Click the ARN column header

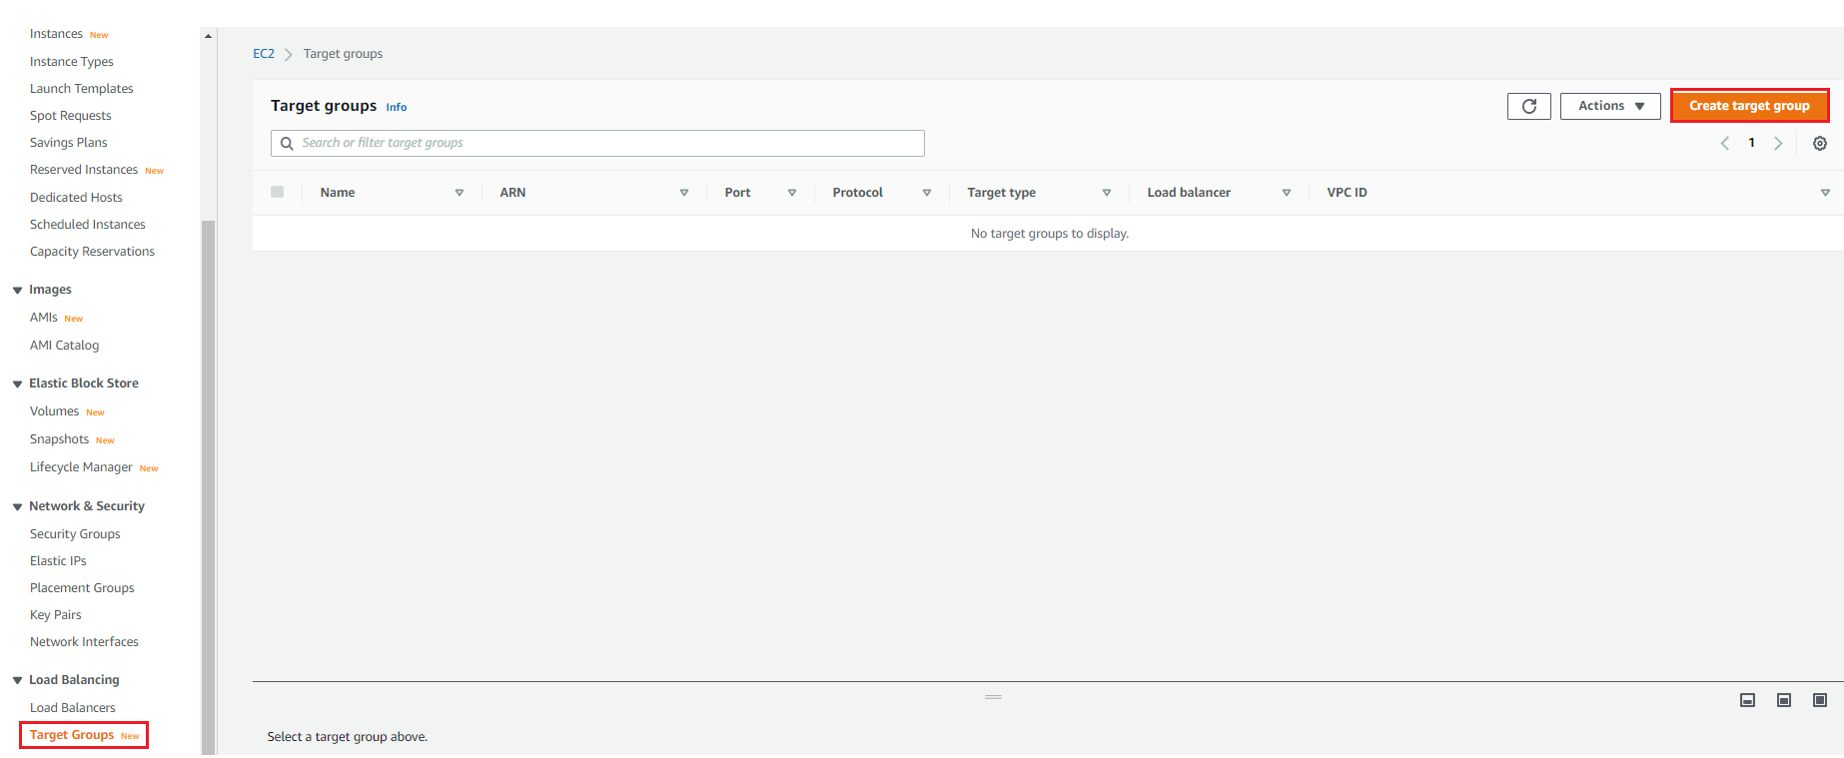pyautogui.click(x=512, y=193)
